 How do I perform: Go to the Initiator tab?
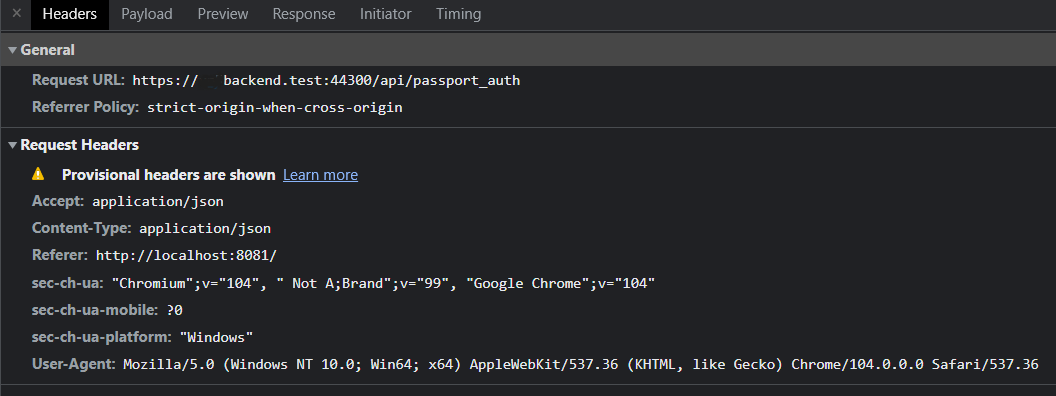[386, 14]
